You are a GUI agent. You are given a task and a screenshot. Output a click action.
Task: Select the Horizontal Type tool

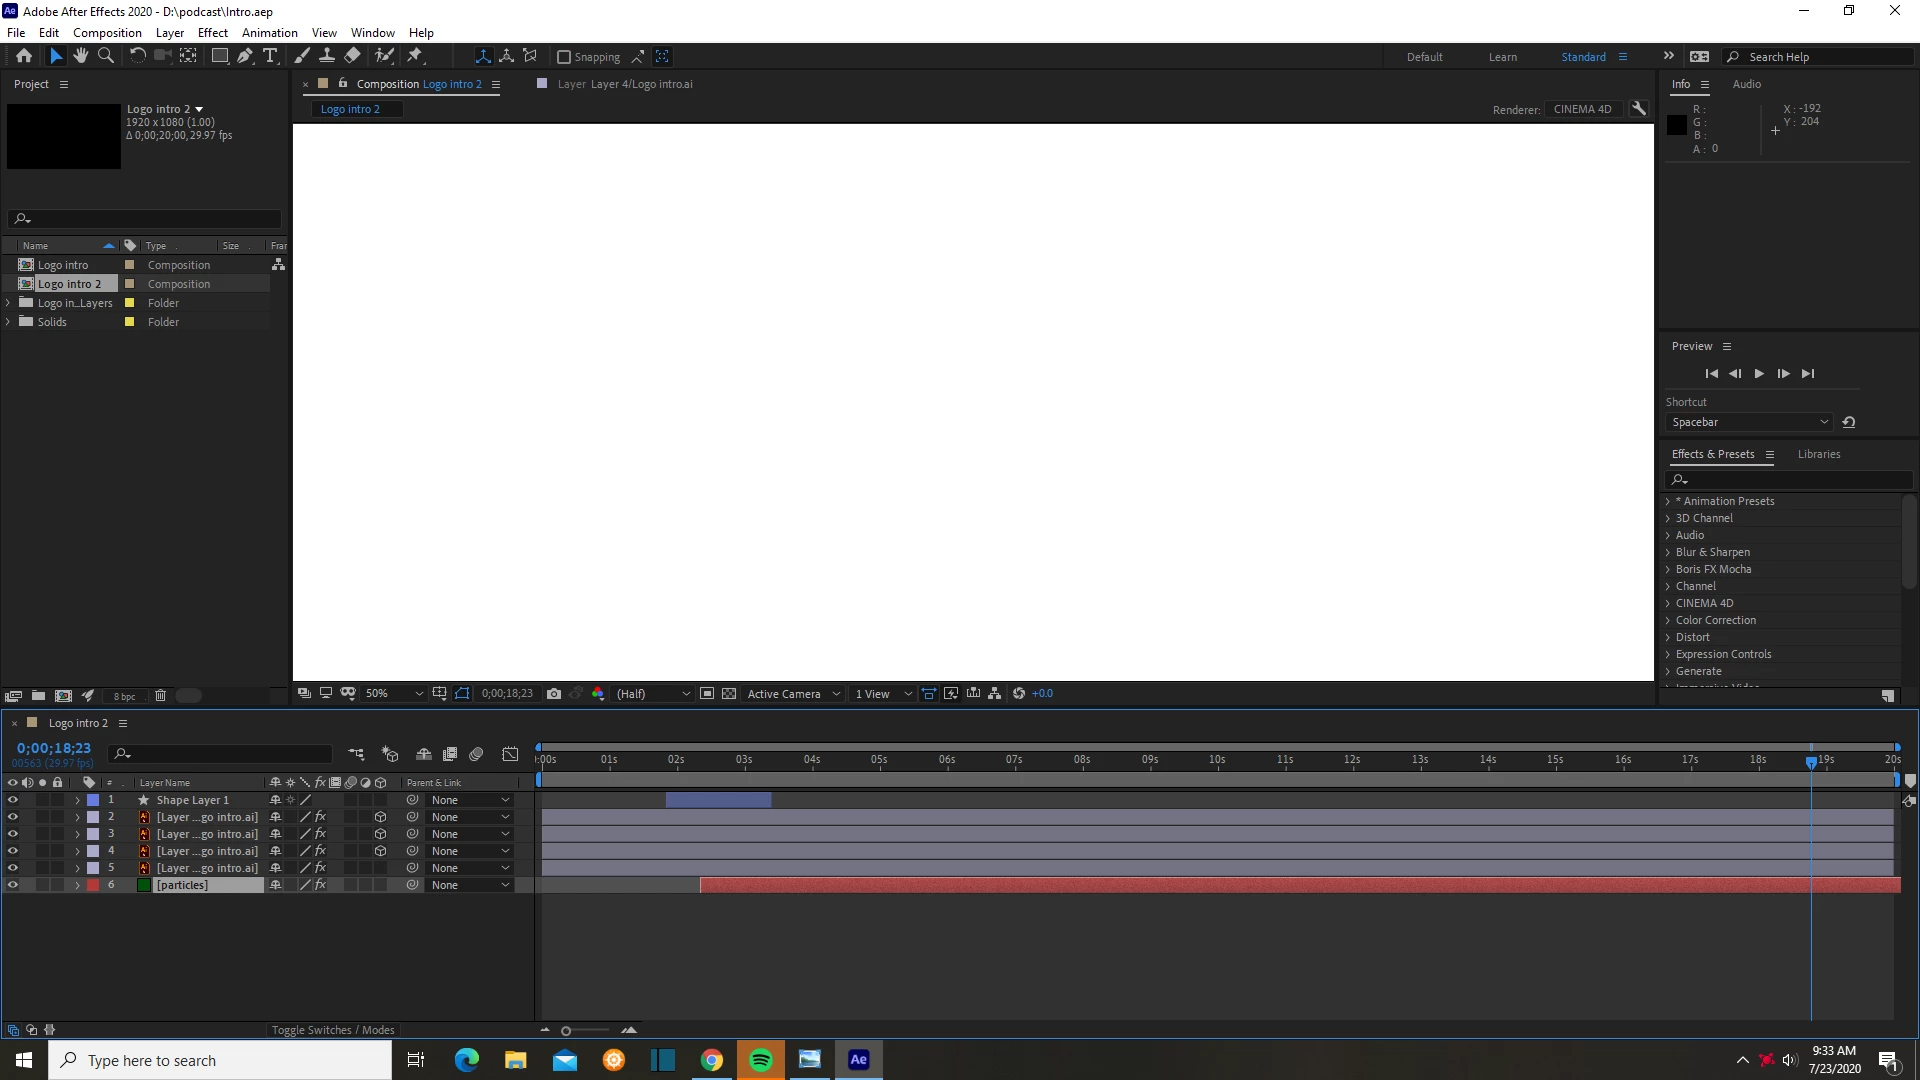(269, 56)
